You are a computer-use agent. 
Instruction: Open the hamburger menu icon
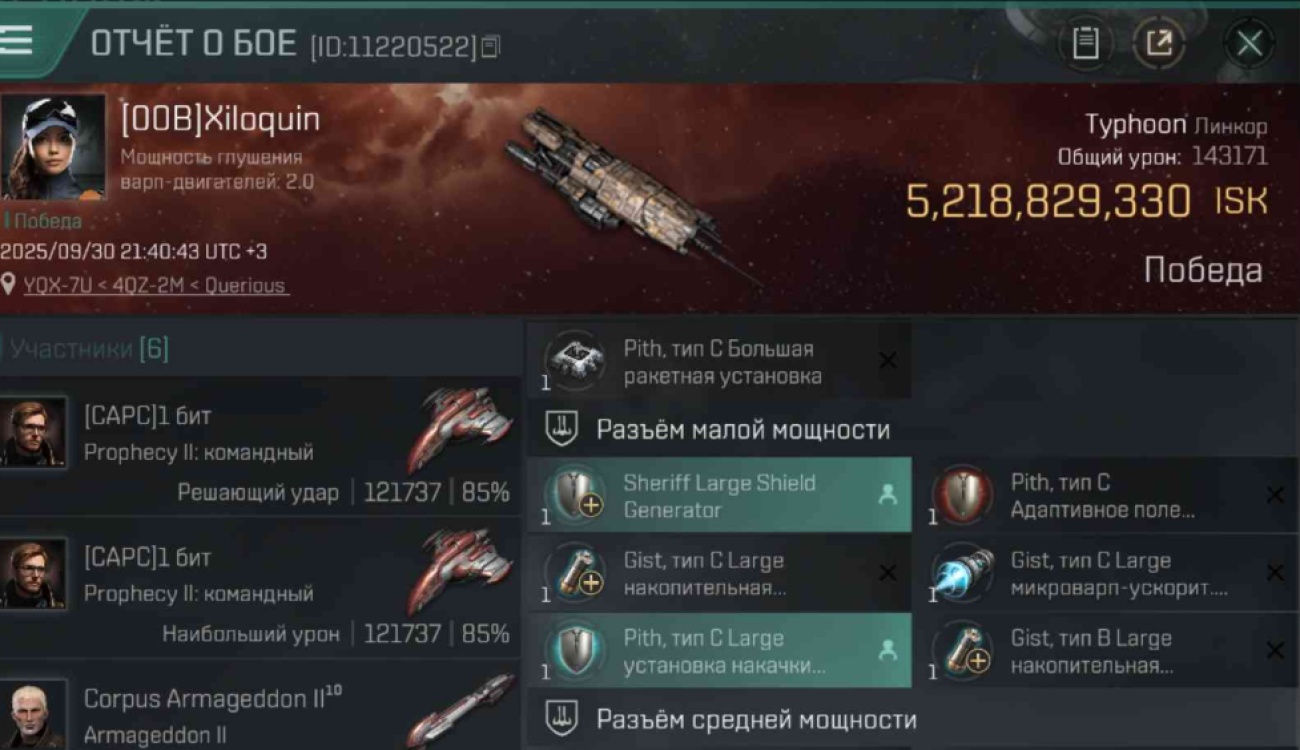17,41
